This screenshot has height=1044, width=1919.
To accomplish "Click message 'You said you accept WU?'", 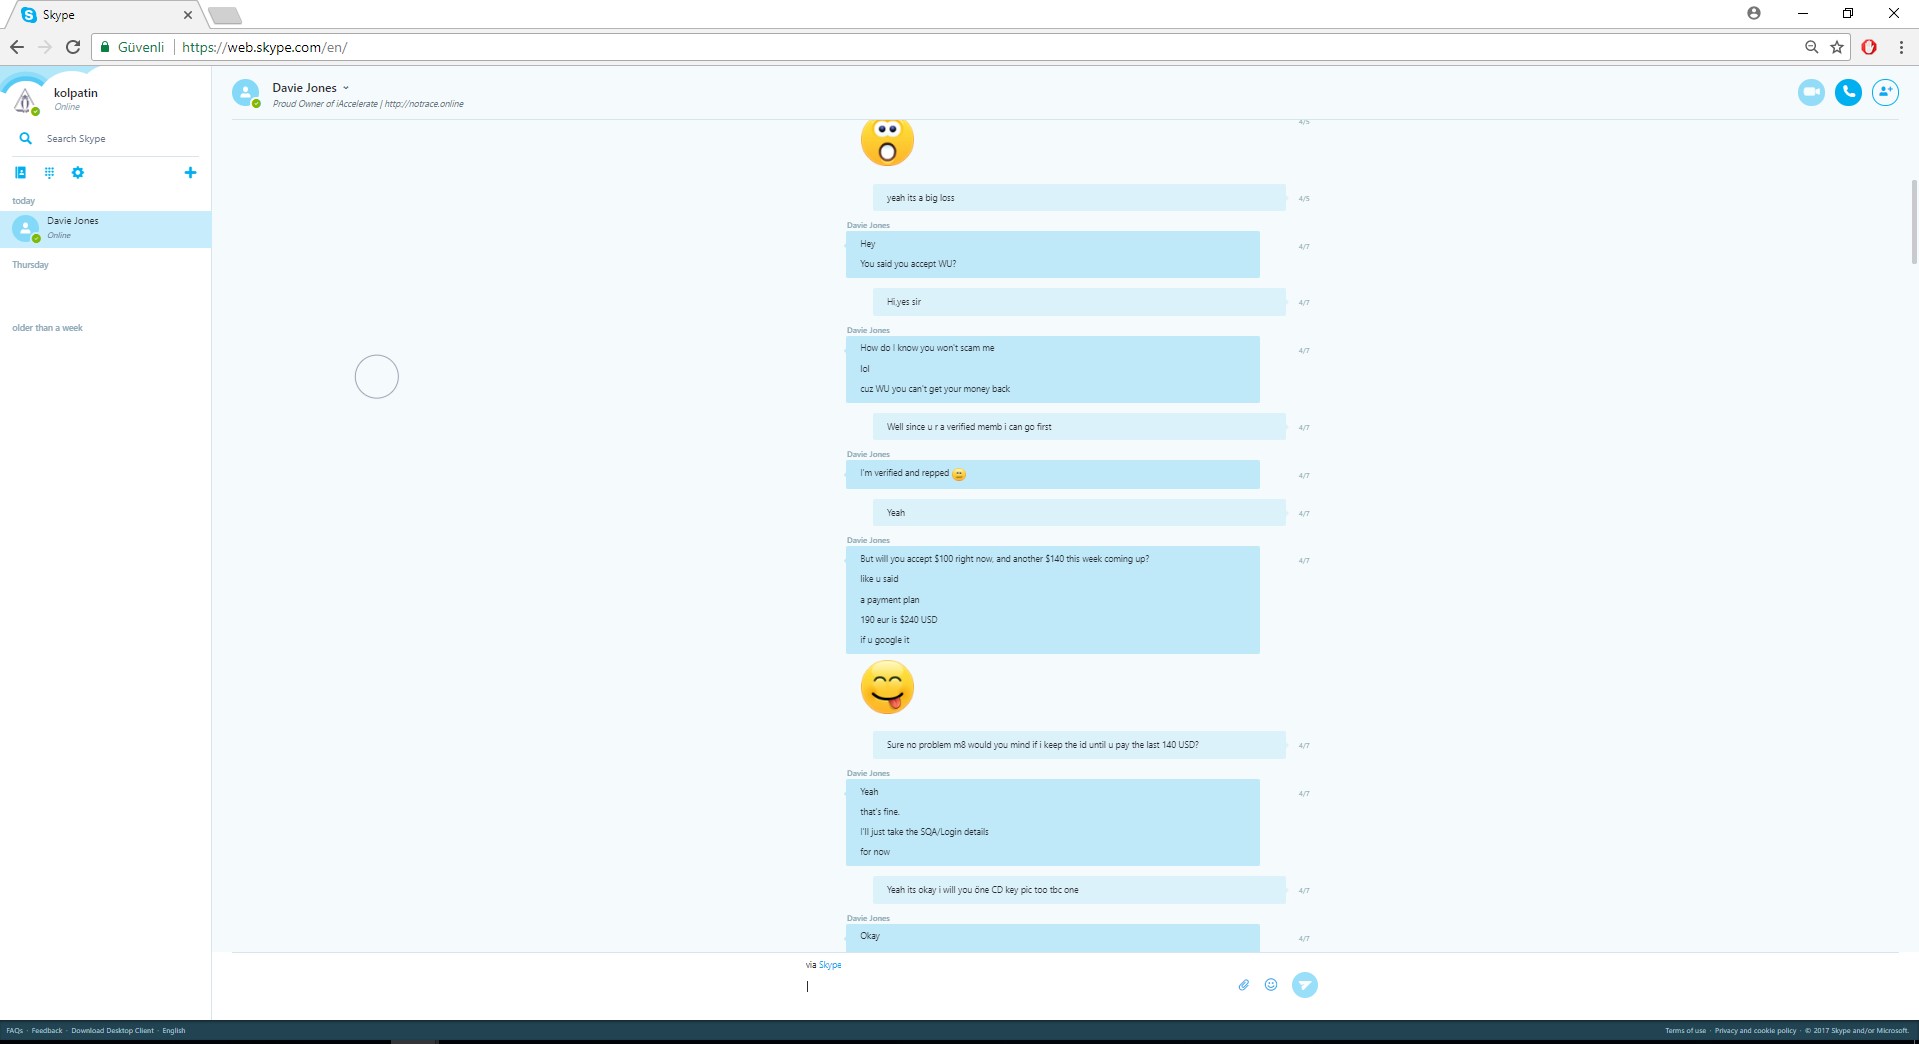I will tap(908, 264).
